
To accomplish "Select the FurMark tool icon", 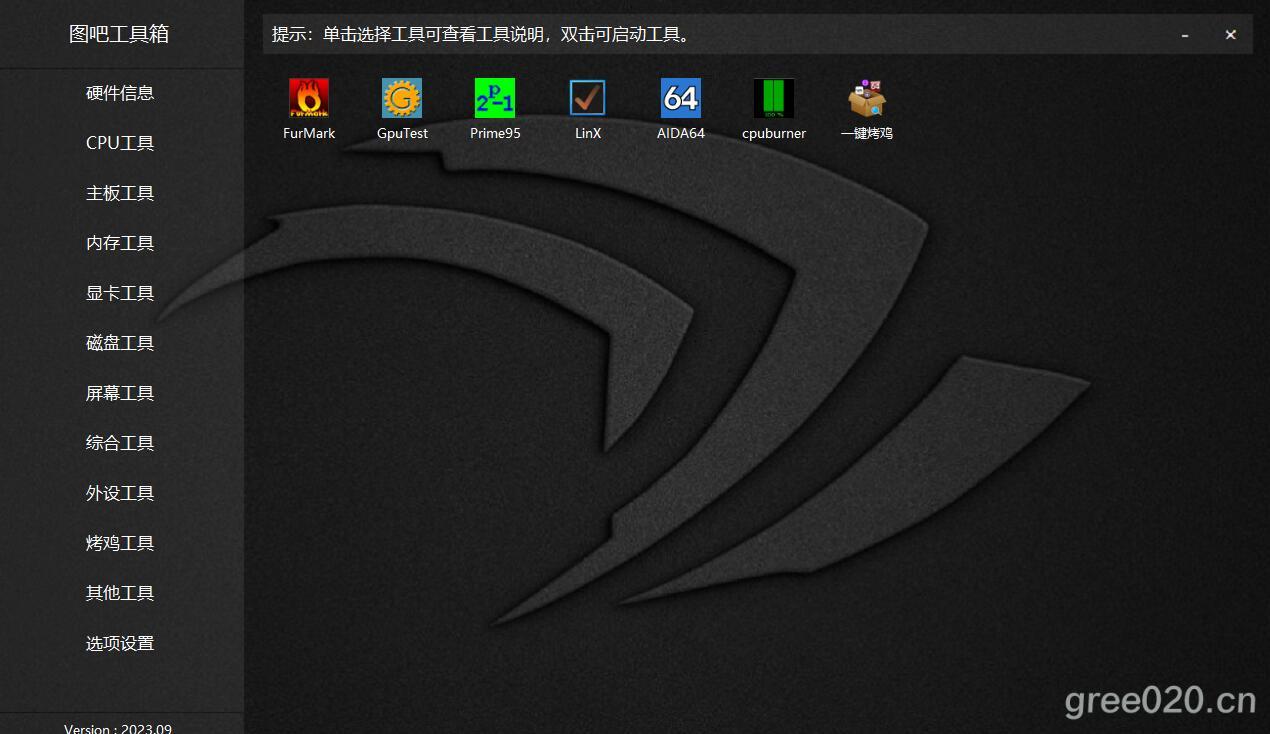I will [x=308, y=98].
